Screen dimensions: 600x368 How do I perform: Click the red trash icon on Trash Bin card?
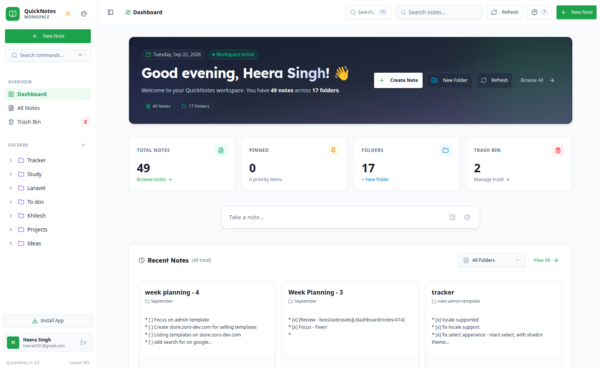pyautogui.click(x=558, y=150)
